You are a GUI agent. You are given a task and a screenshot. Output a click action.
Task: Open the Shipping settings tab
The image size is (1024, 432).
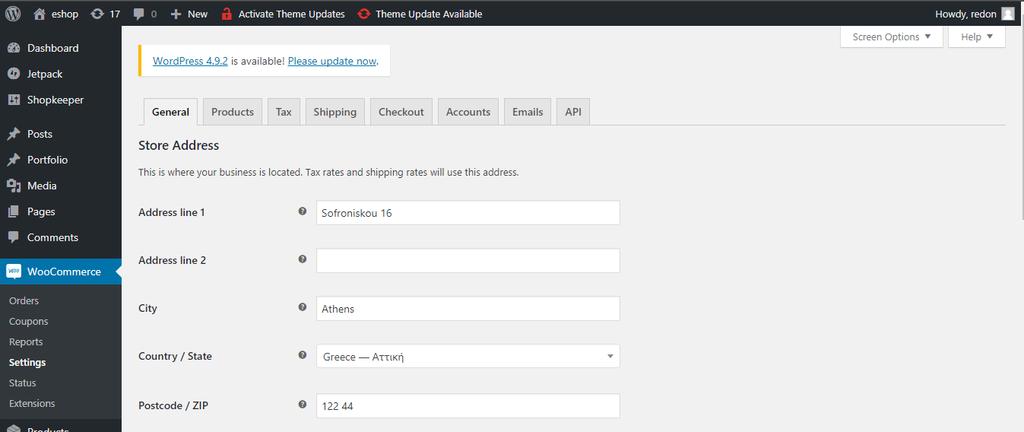coord(335,112)
